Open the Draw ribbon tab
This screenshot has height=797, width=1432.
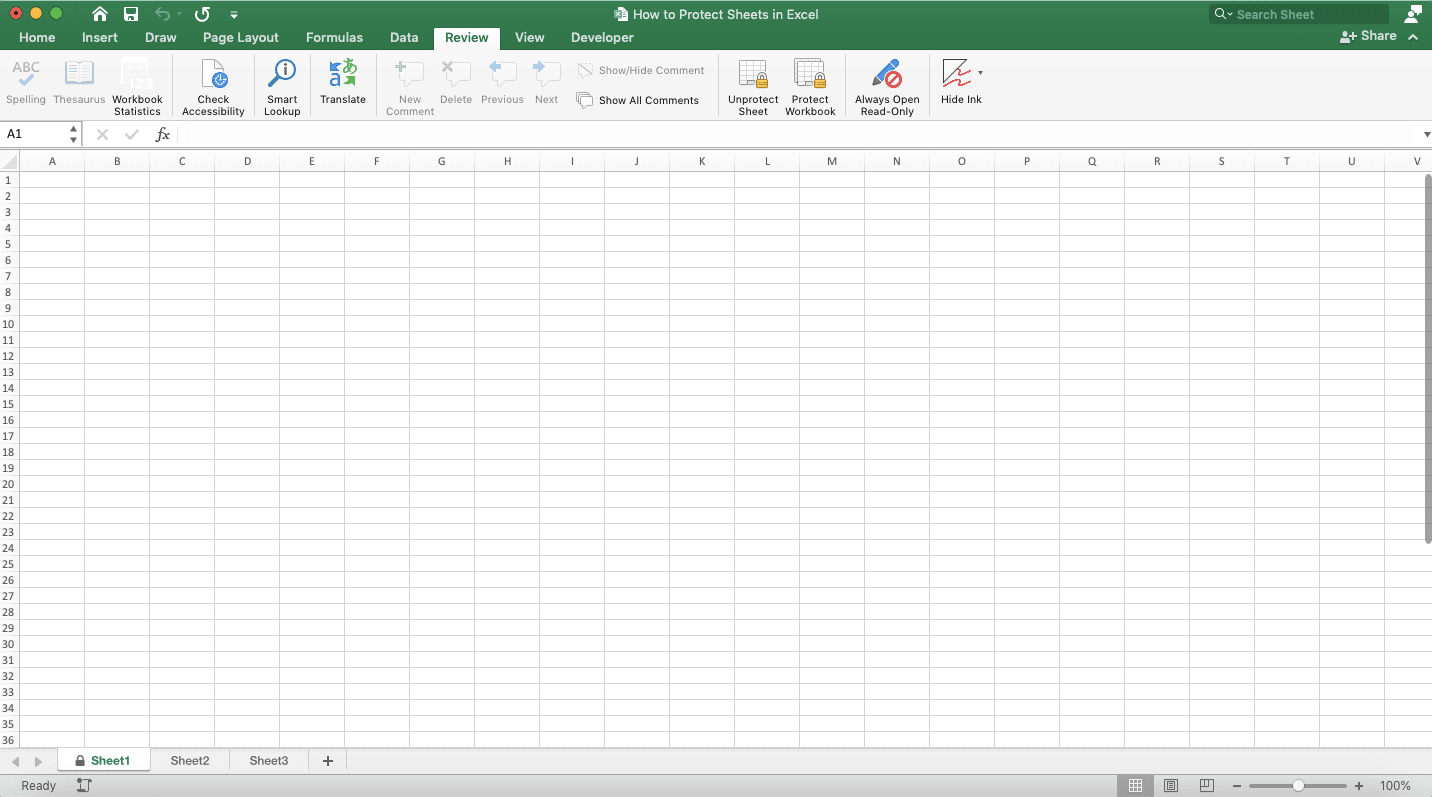[160, 38]
